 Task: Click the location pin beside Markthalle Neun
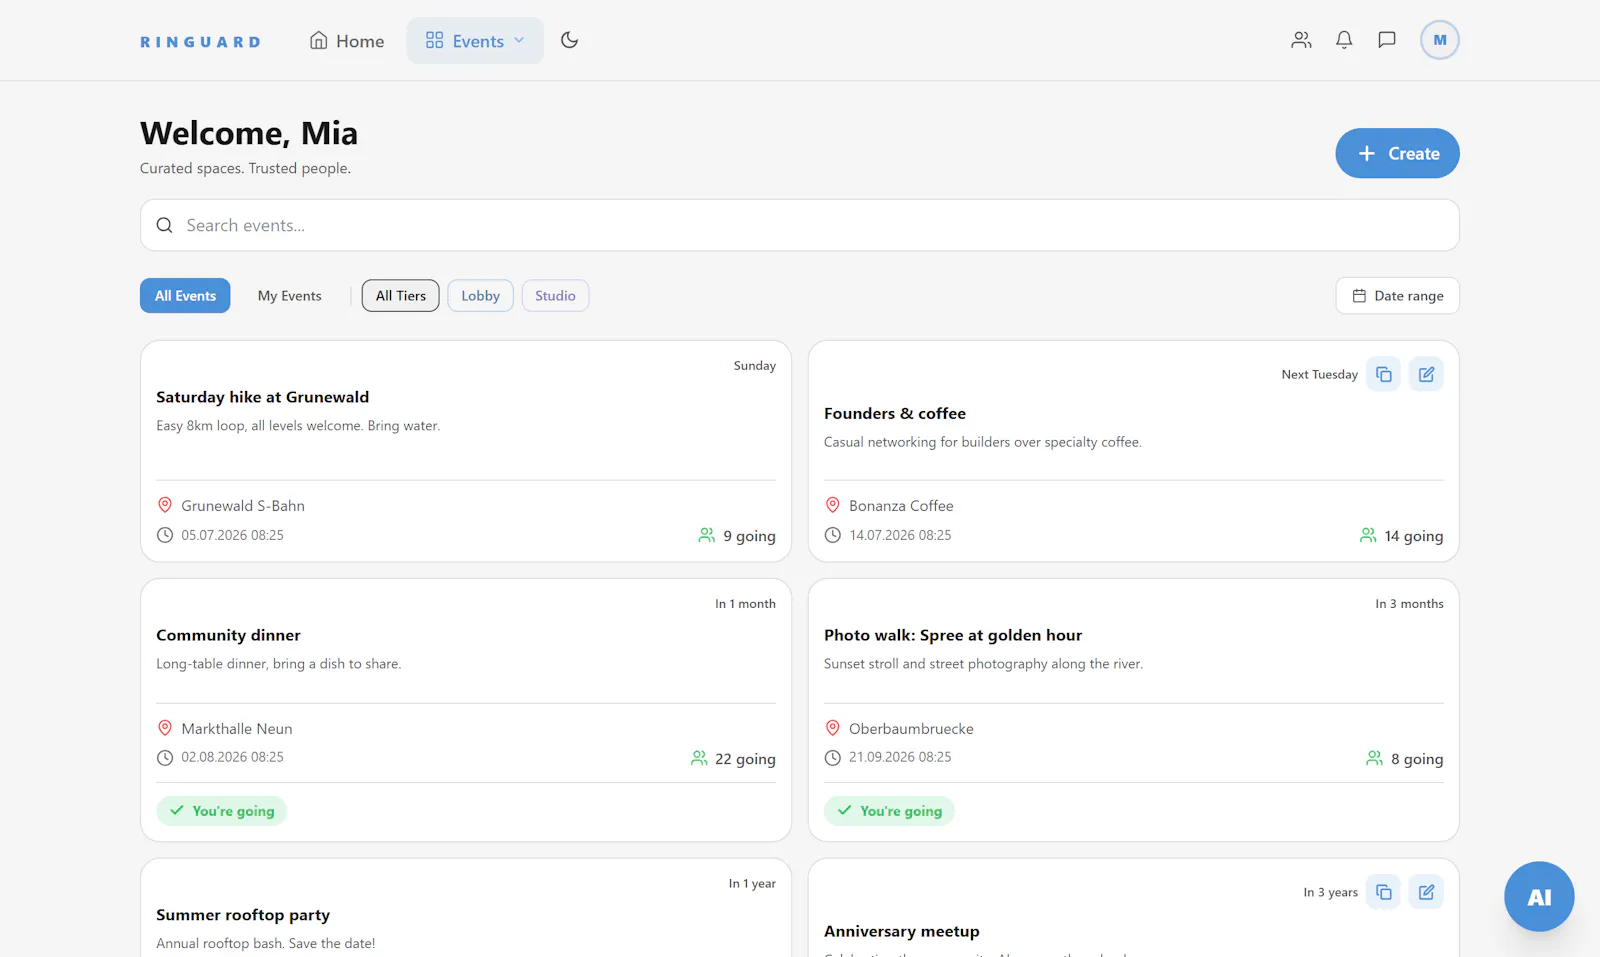pyautogui.click(x=165, y=728)
